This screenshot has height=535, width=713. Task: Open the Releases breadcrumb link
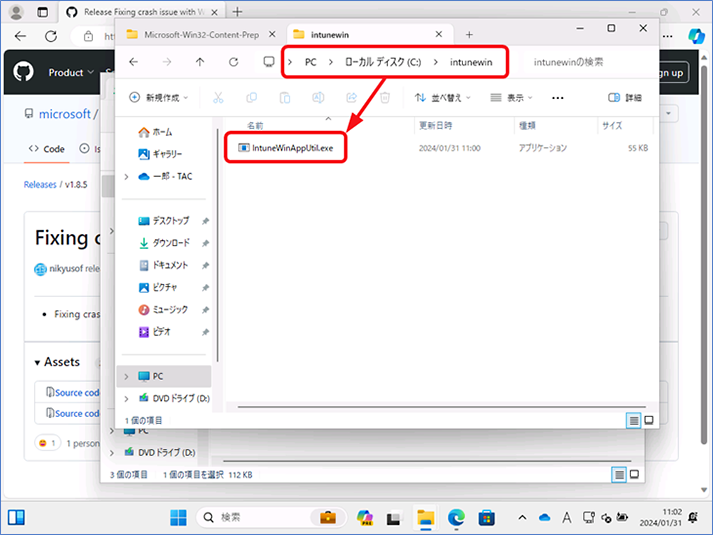pyautogui.click(x=40, y=185)
